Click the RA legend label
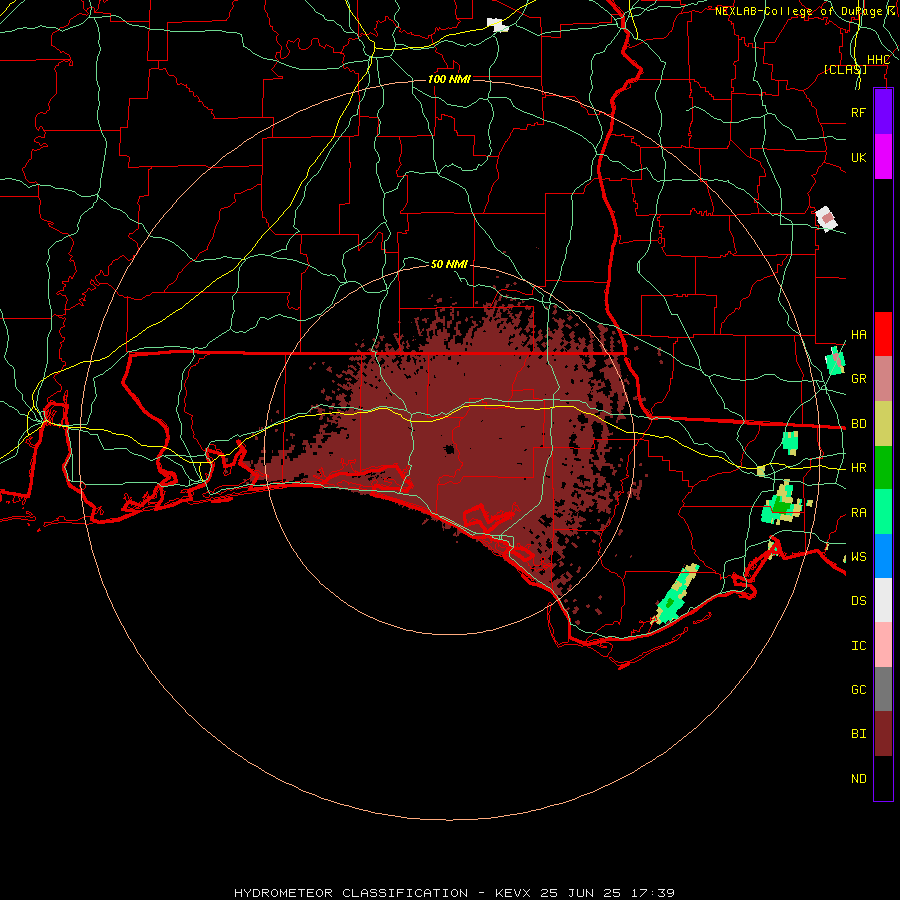Viewport: 900px width, 900px height. coord(858,513)
